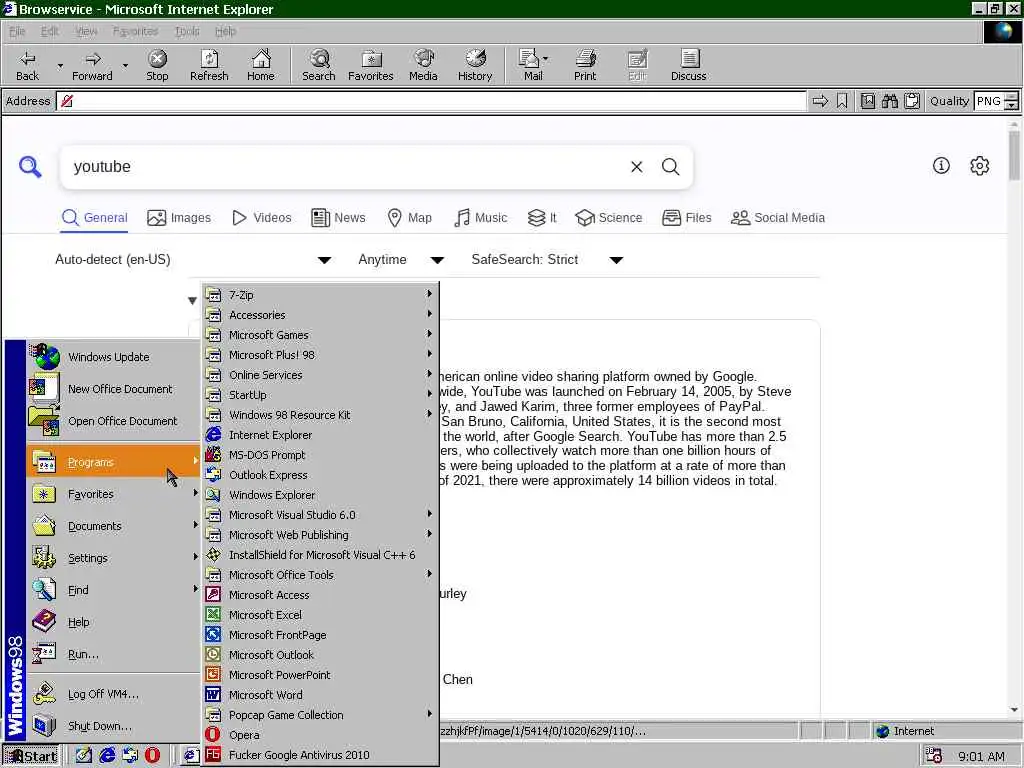This screenshot has height=768, width=1024.
Task: Launch Microsoft Excel from Programs menu
Action: tap(321, 615)
